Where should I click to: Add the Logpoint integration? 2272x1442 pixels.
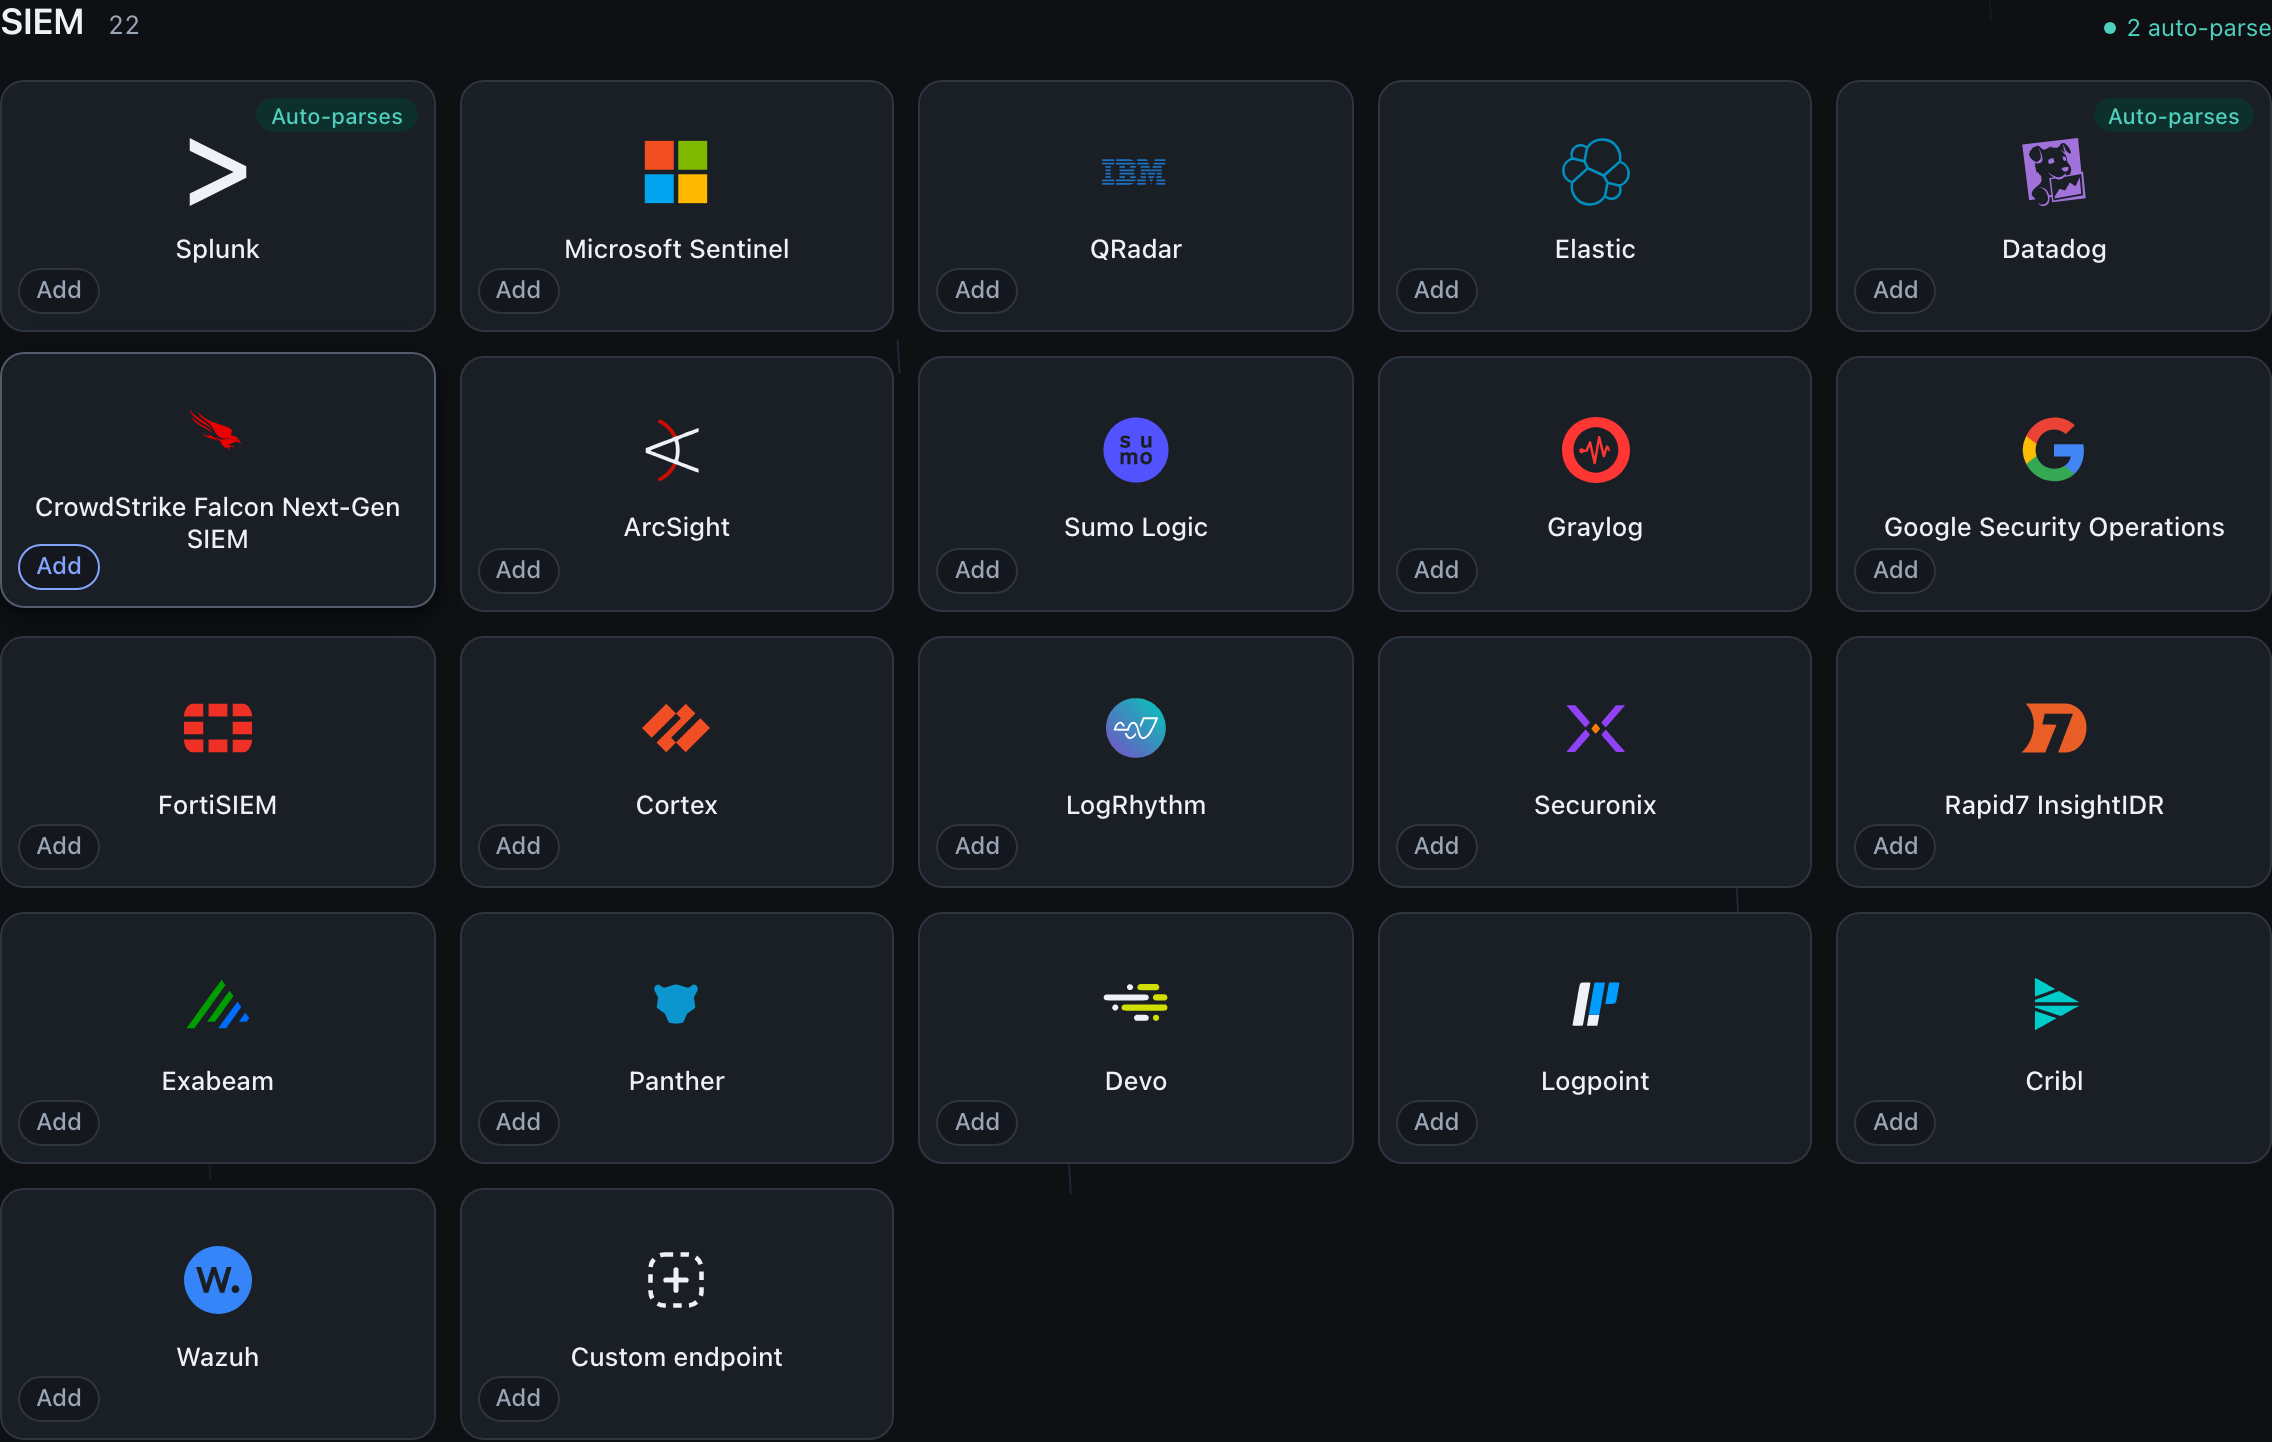click(1436, 1122)
